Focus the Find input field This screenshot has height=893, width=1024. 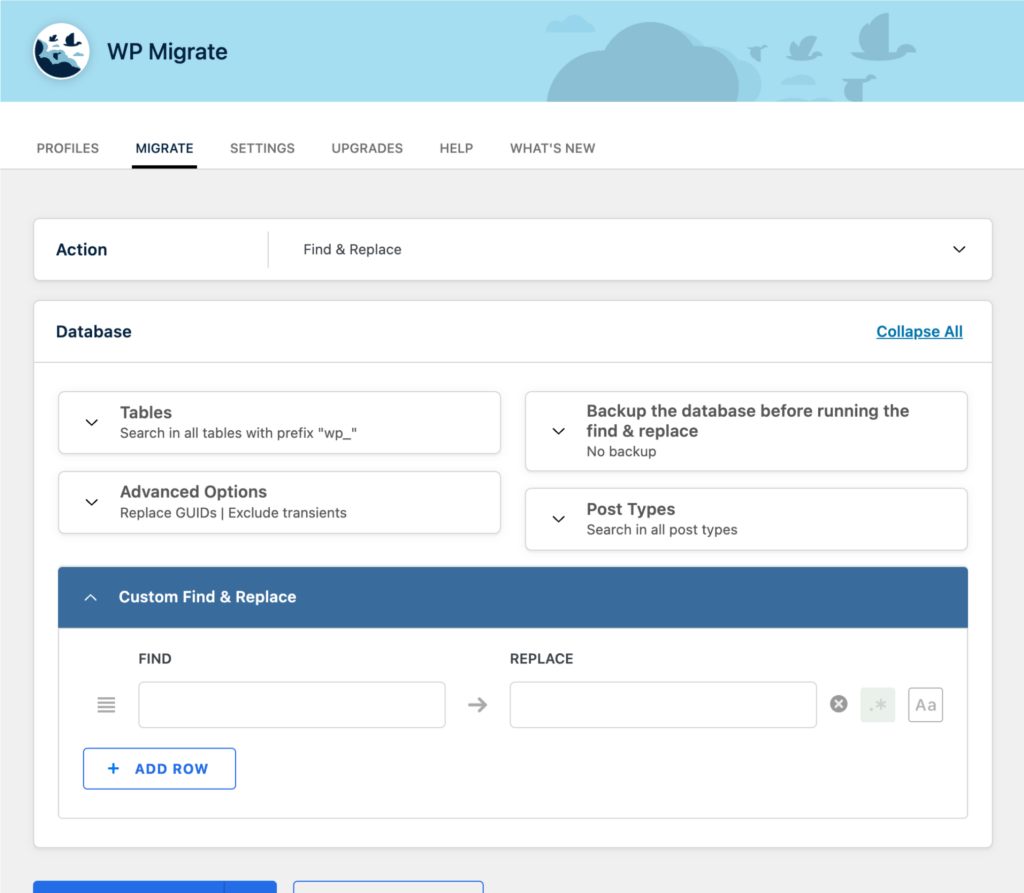click(x=292, y=705)
